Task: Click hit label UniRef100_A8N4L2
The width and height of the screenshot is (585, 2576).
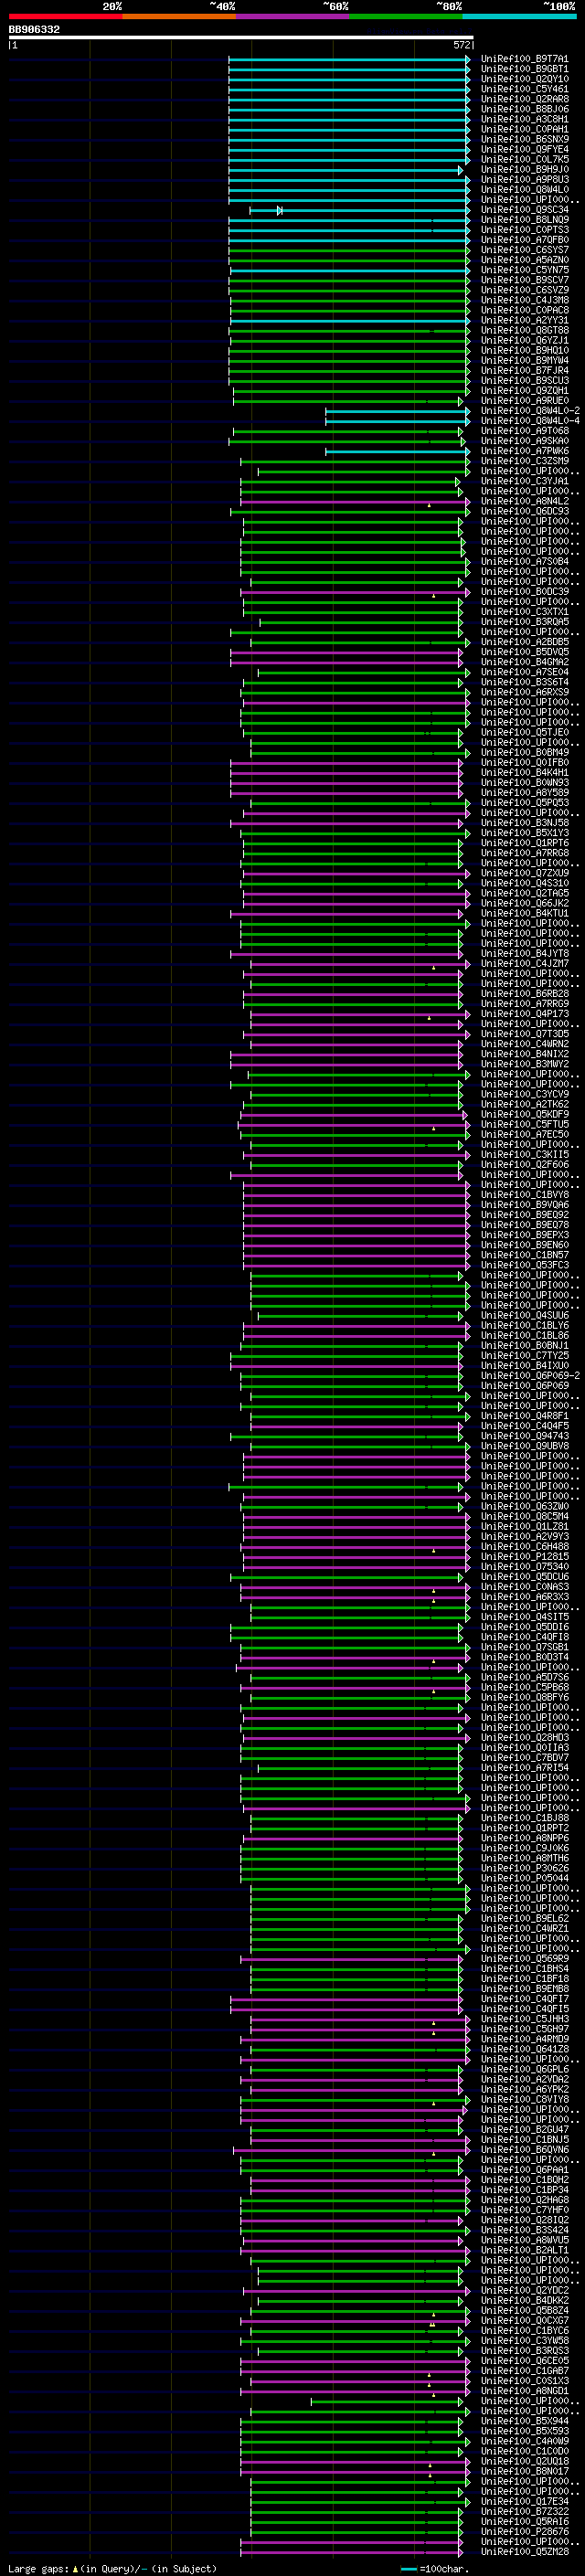Action: click(524, 501)
